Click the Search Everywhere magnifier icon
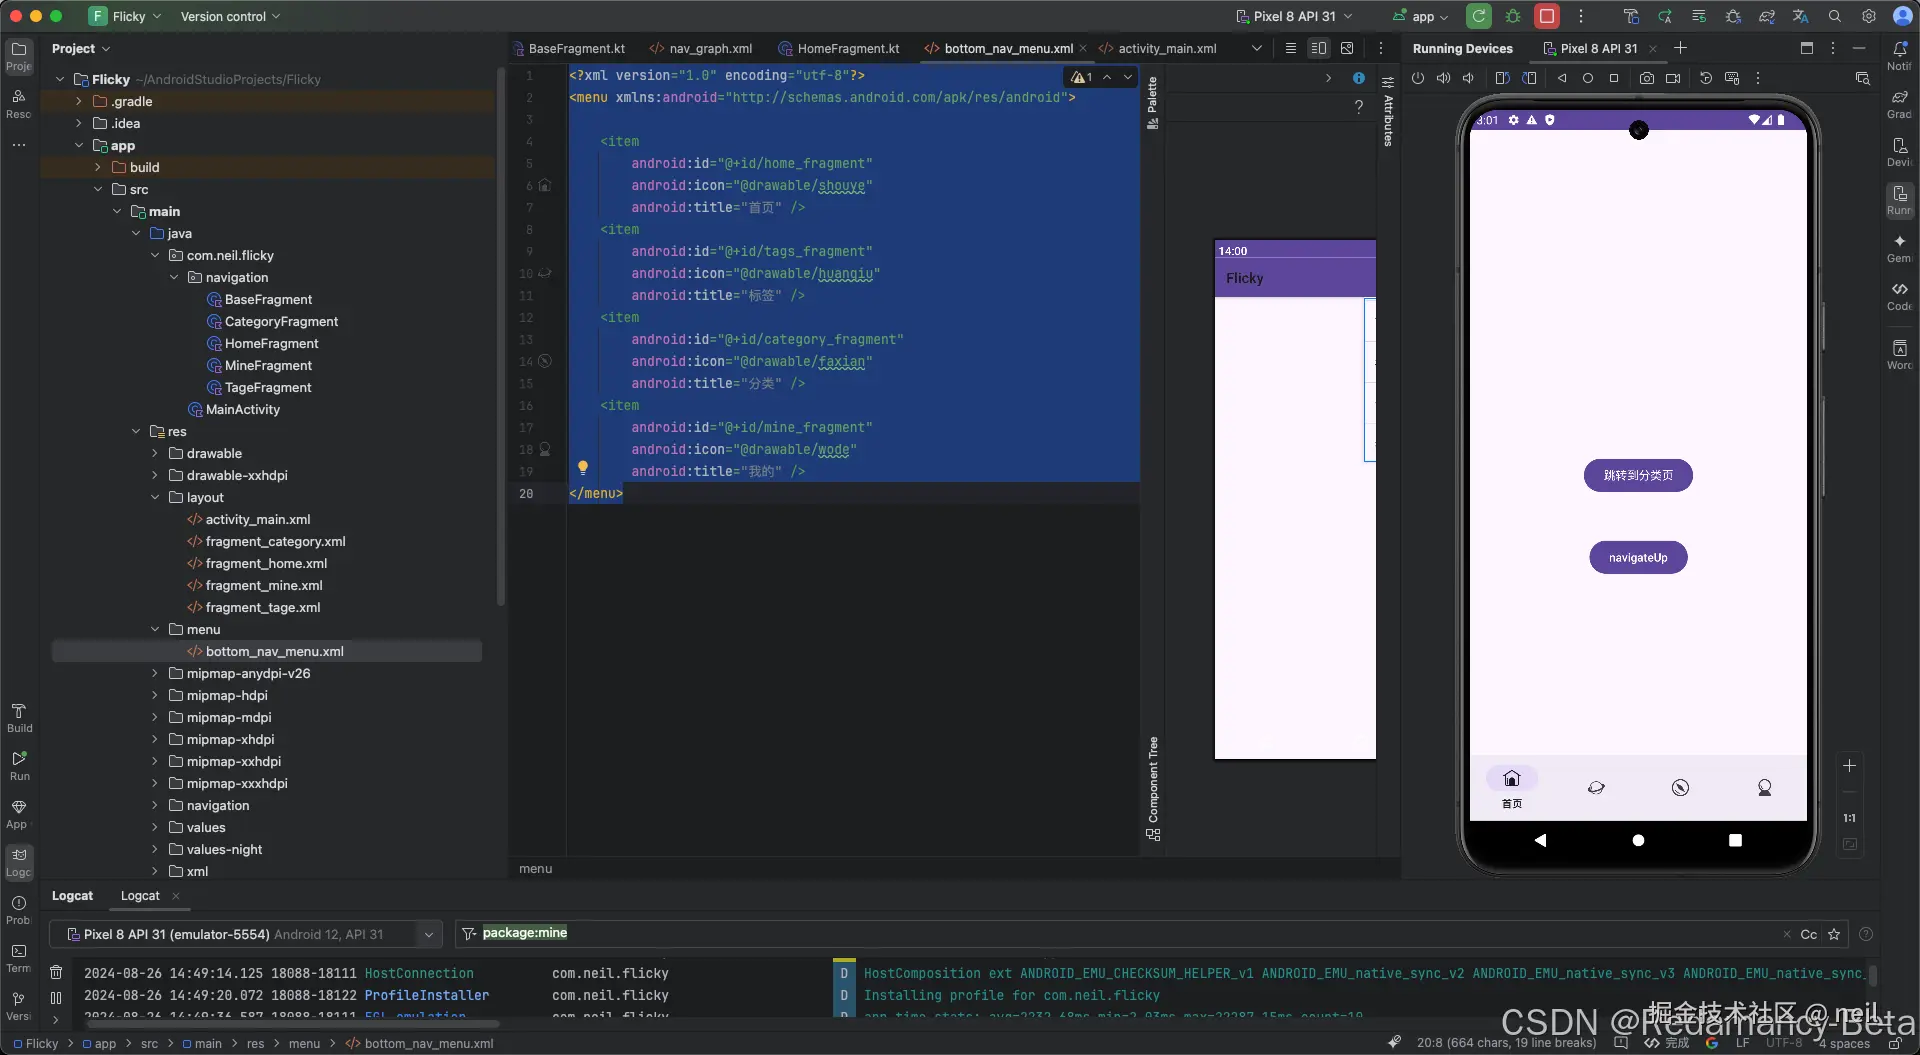Viewport: 1920px width, 1055px height. coord(1835,16)
